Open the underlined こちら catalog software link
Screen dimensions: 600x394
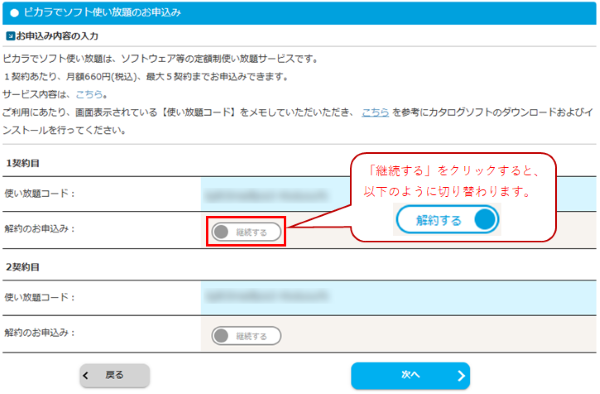click(x=375, y=112)
